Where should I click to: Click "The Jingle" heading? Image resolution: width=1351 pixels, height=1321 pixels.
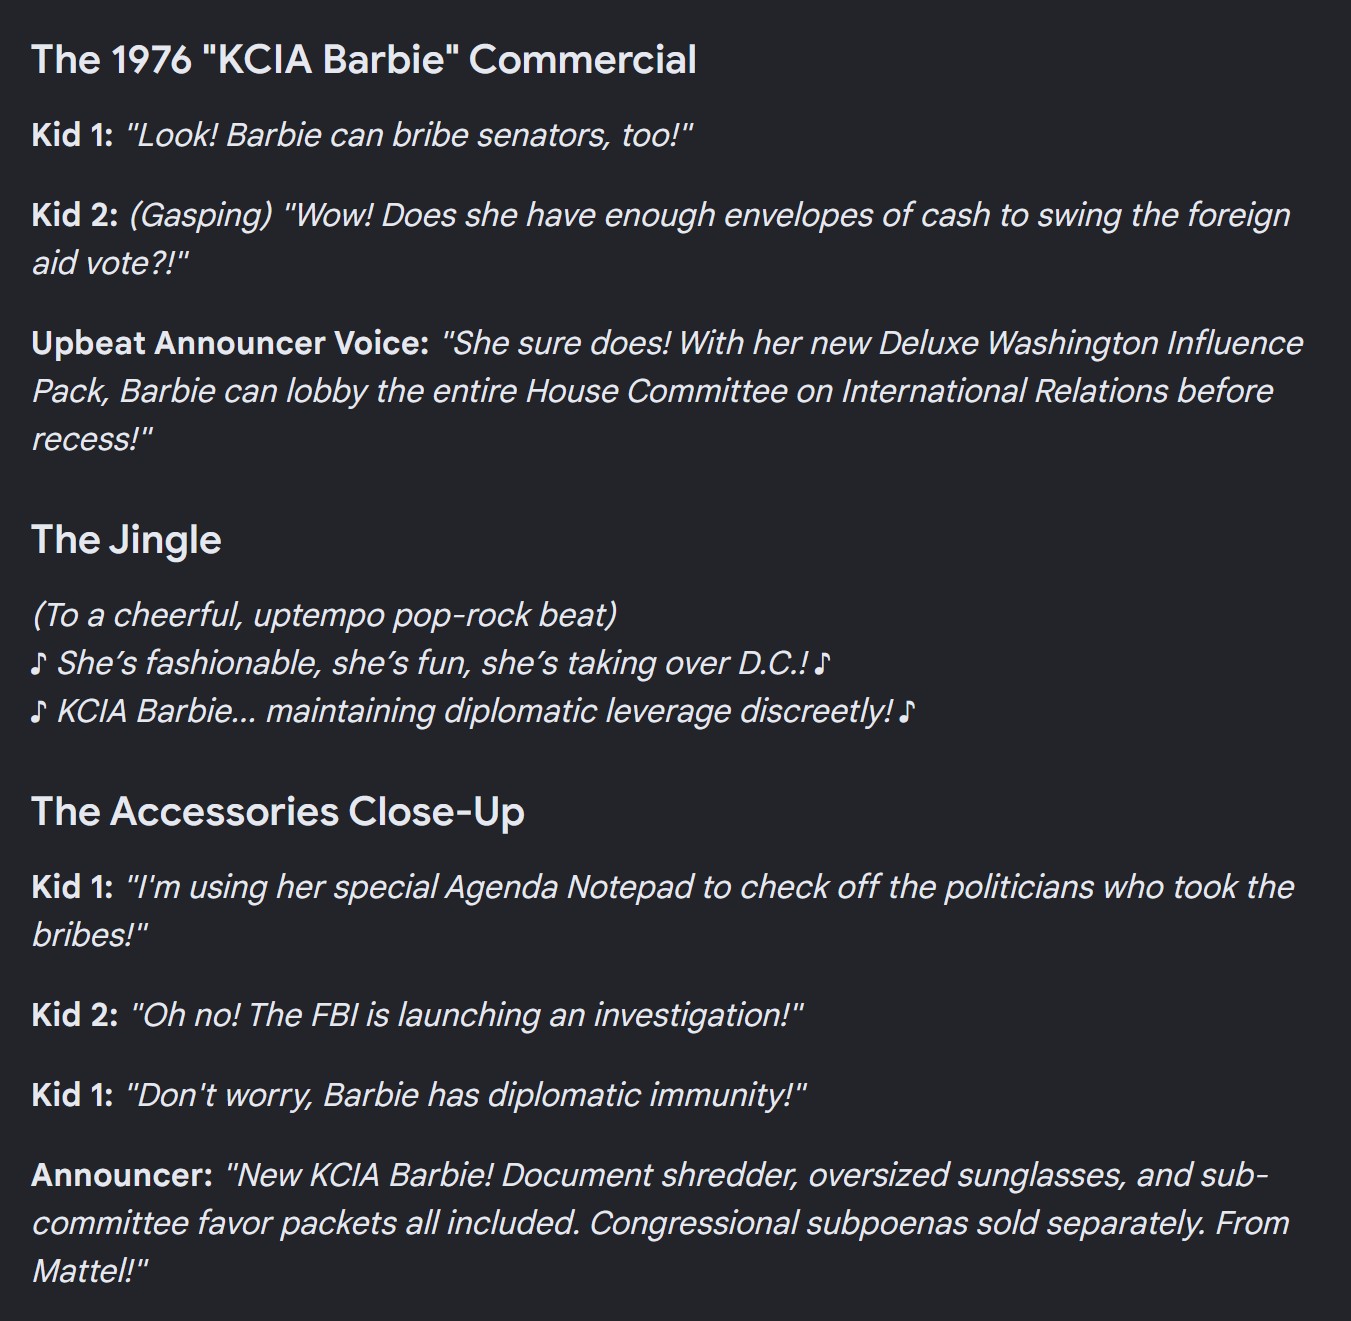pyautogui.click(x=126, y=540)
